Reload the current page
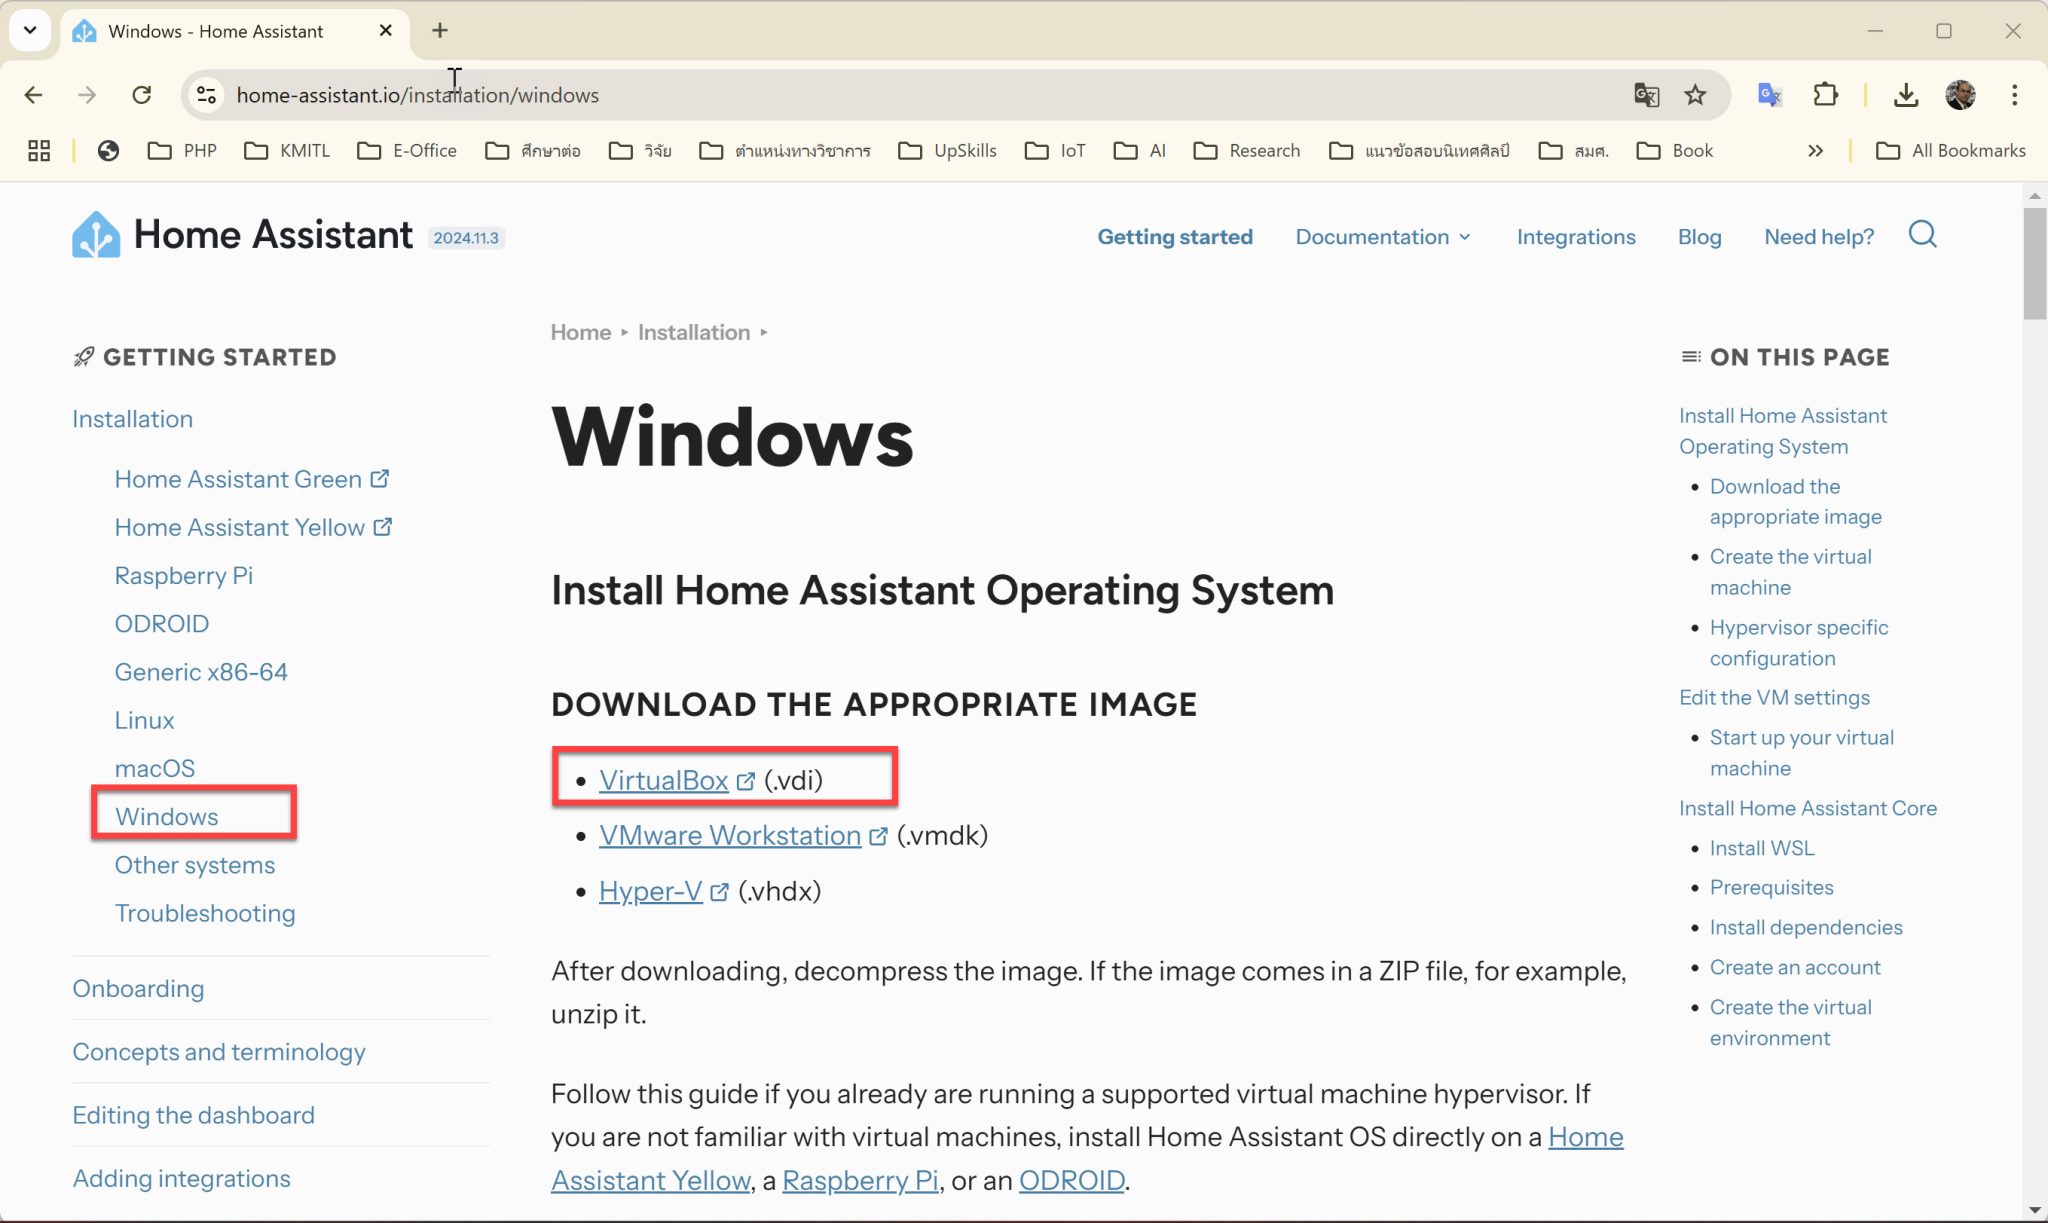 [x=142, y=95]
